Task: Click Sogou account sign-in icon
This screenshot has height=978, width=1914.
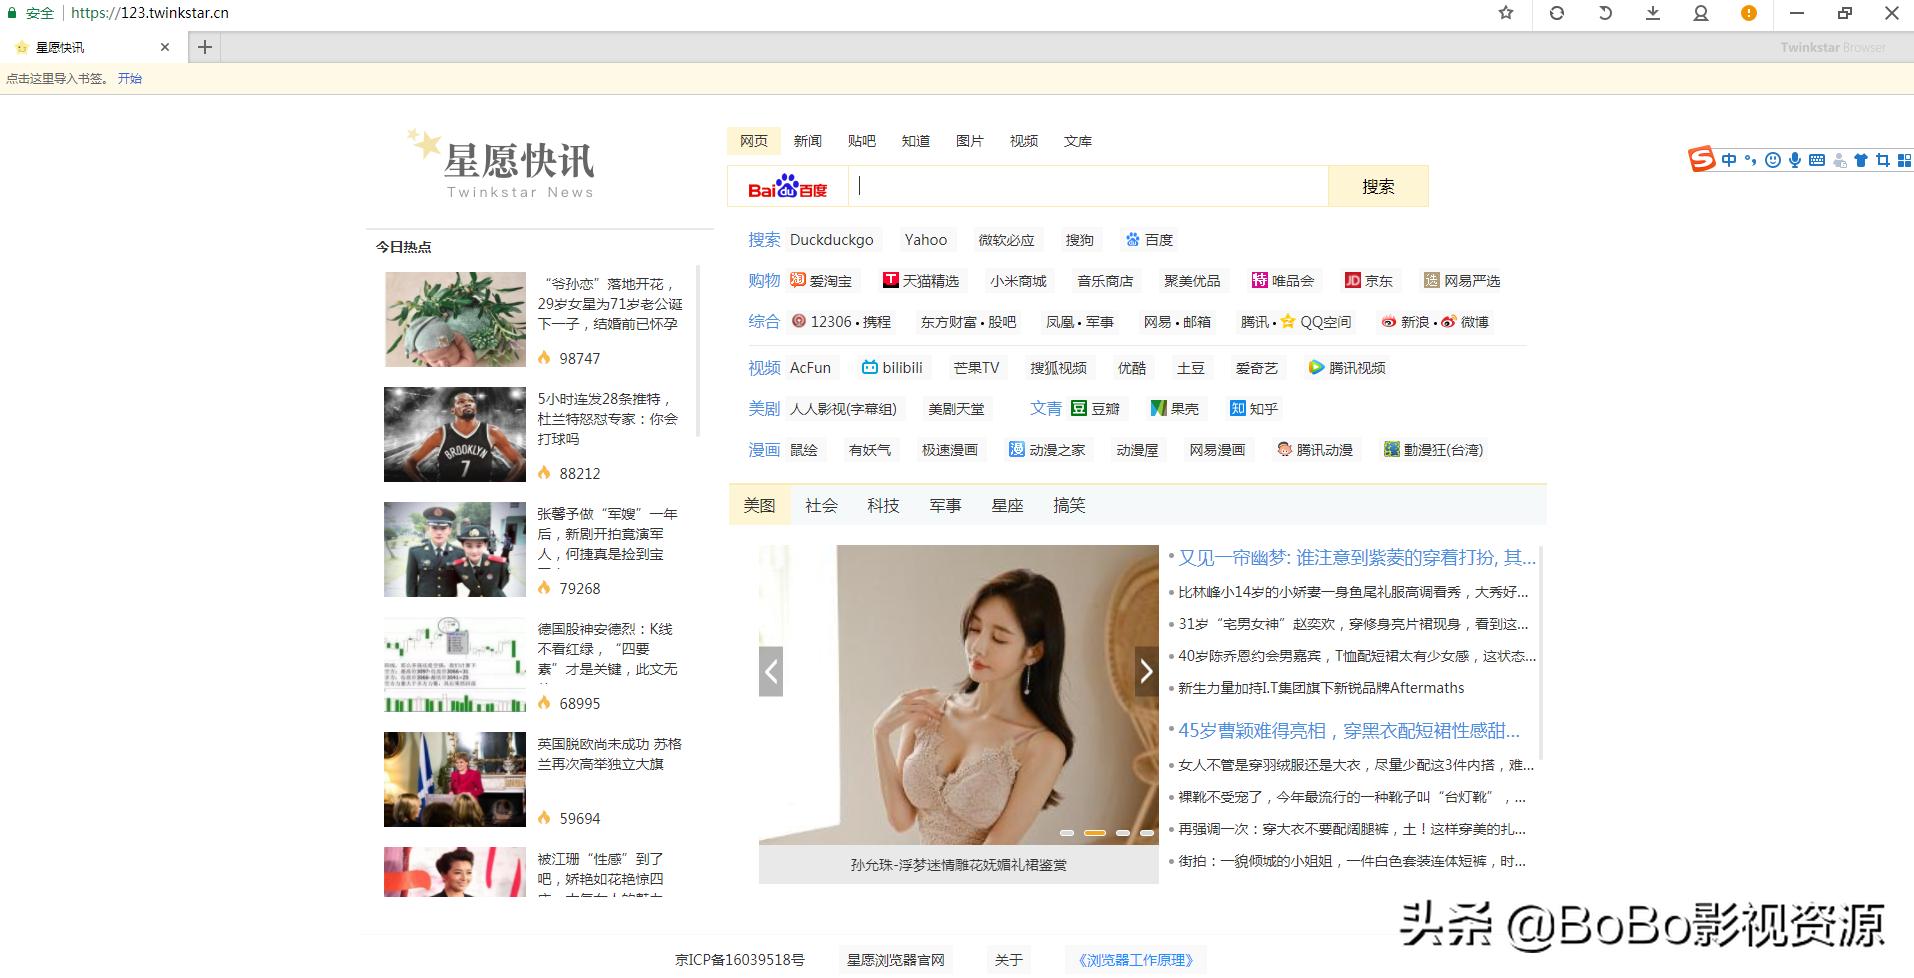Action: coord(1839,160)
